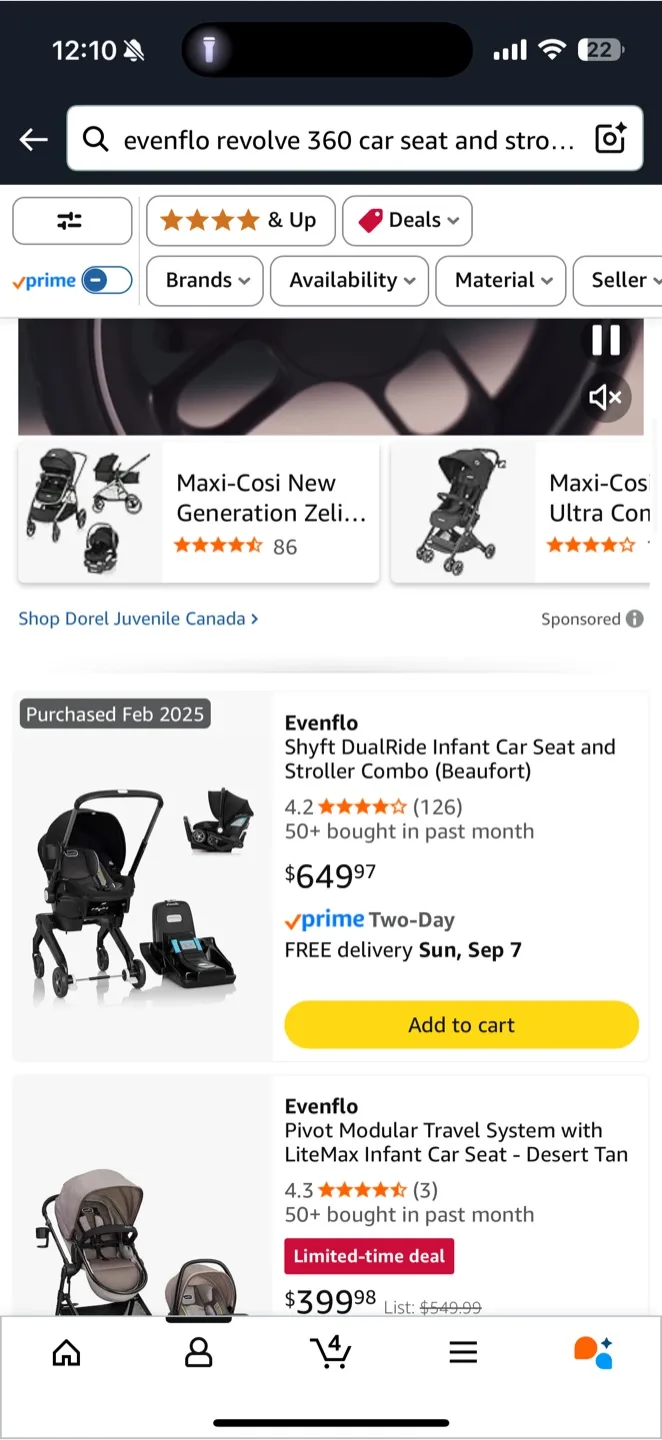Open the shopping cart icon
The image size is (662, 1440).
(330, 1352)
